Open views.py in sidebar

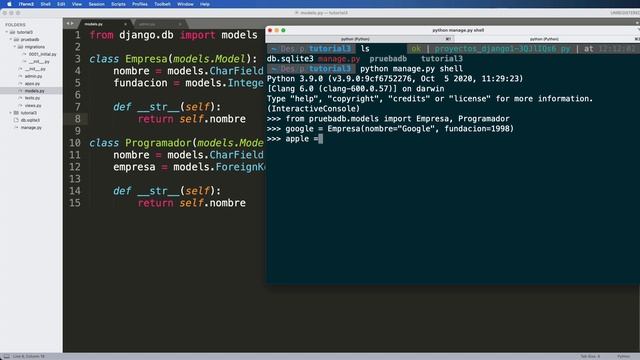33,106
